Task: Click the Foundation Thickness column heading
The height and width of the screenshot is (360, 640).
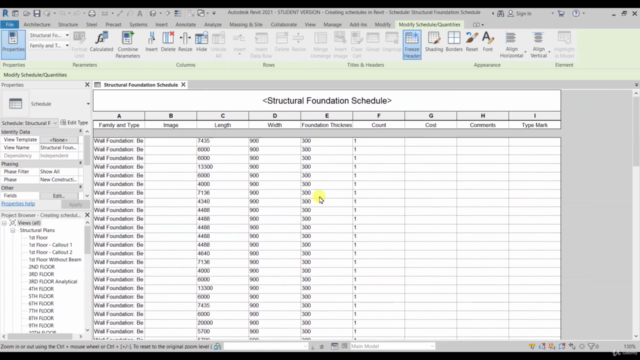Action: click(327, 125)
